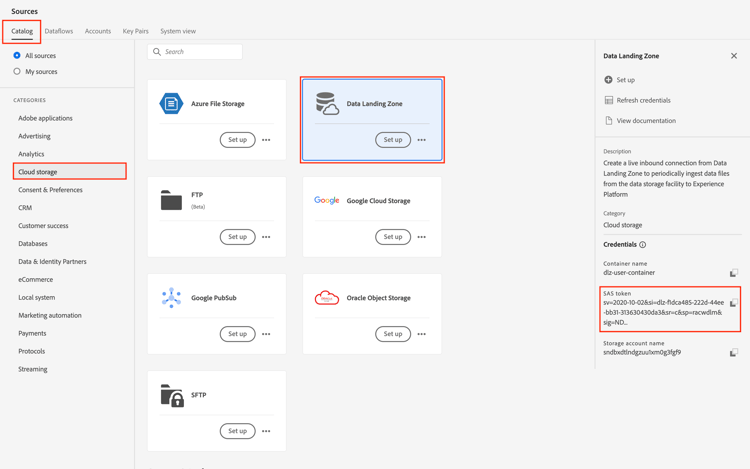Click the Data Landing Zone database icon

[327, 103]
